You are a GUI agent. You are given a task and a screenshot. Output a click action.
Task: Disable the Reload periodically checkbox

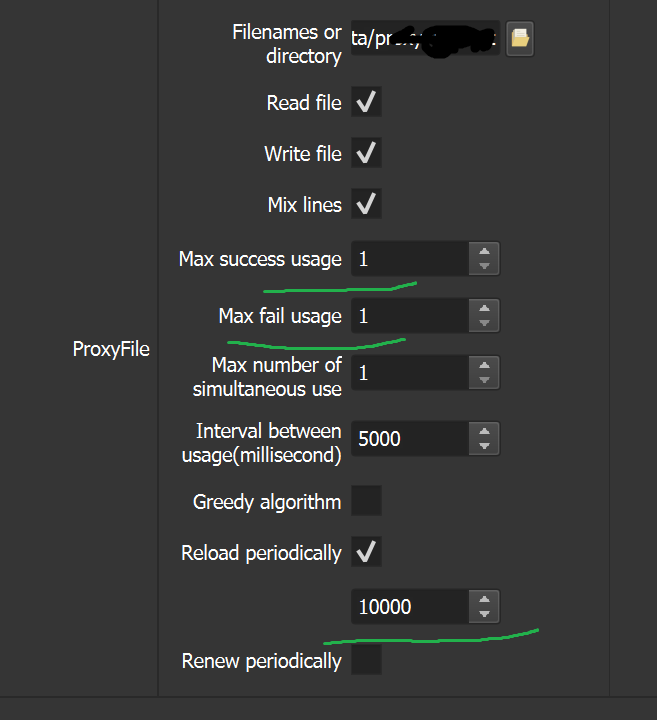(x=366, y=551)
